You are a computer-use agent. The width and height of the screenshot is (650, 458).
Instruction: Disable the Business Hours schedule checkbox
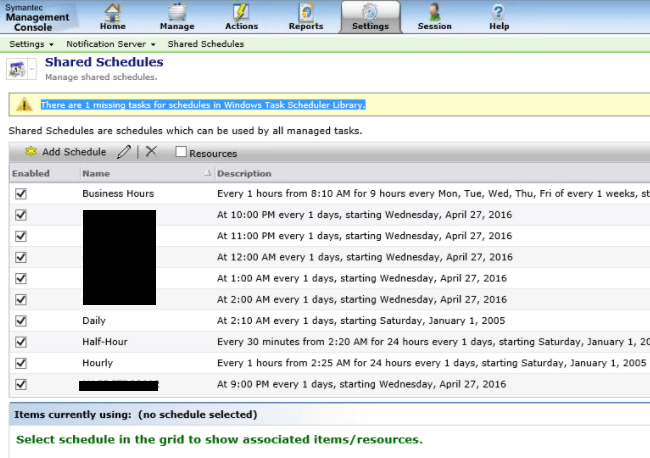coord(21,194)
